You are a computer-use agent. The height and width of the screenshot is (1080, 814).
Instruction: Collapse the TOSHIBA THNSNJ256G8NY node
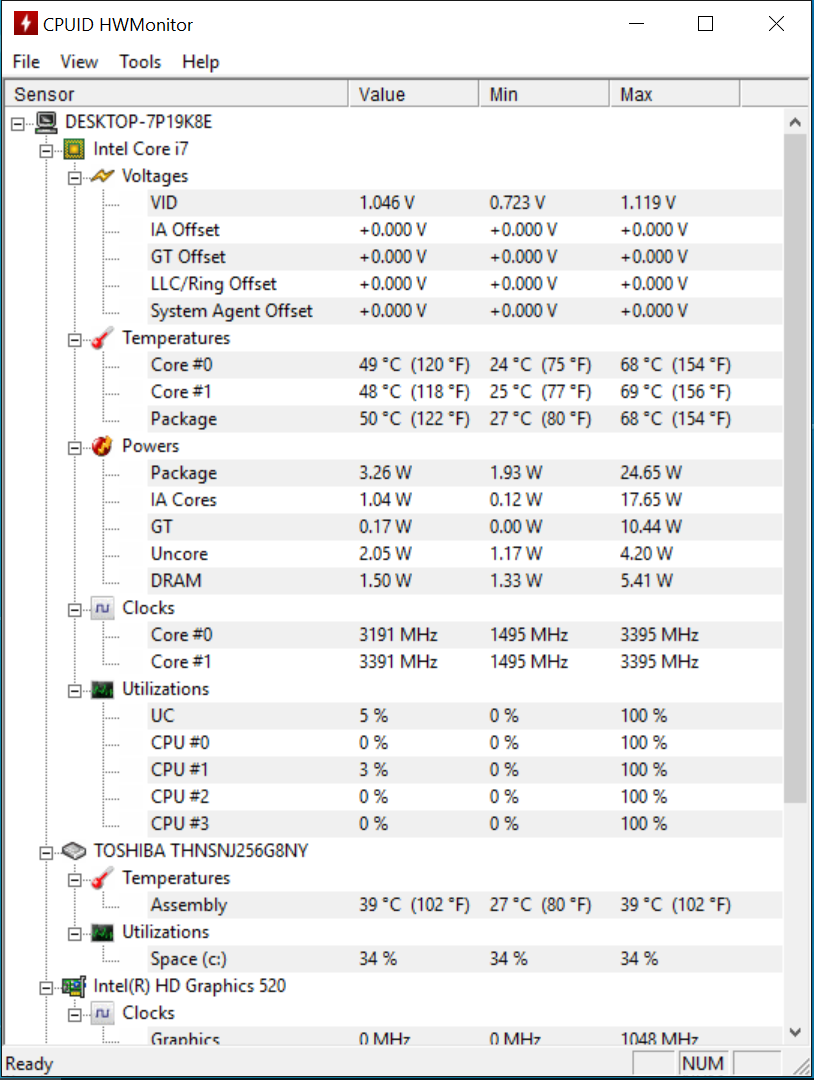pyautogui.click(x=46, y=853)
